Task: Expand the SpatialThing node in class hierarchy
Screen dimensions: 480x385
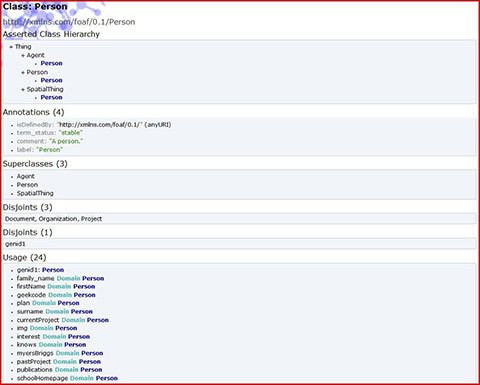Action: pos(23,89)
